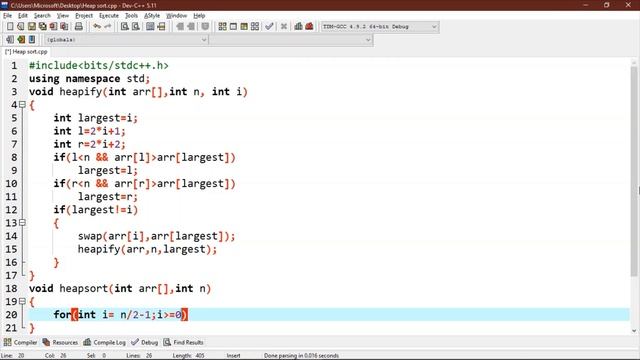Click 'swap(arr[i],arr[largest]);' on line 14
640x360 pixels.
[x=156, y=236]
